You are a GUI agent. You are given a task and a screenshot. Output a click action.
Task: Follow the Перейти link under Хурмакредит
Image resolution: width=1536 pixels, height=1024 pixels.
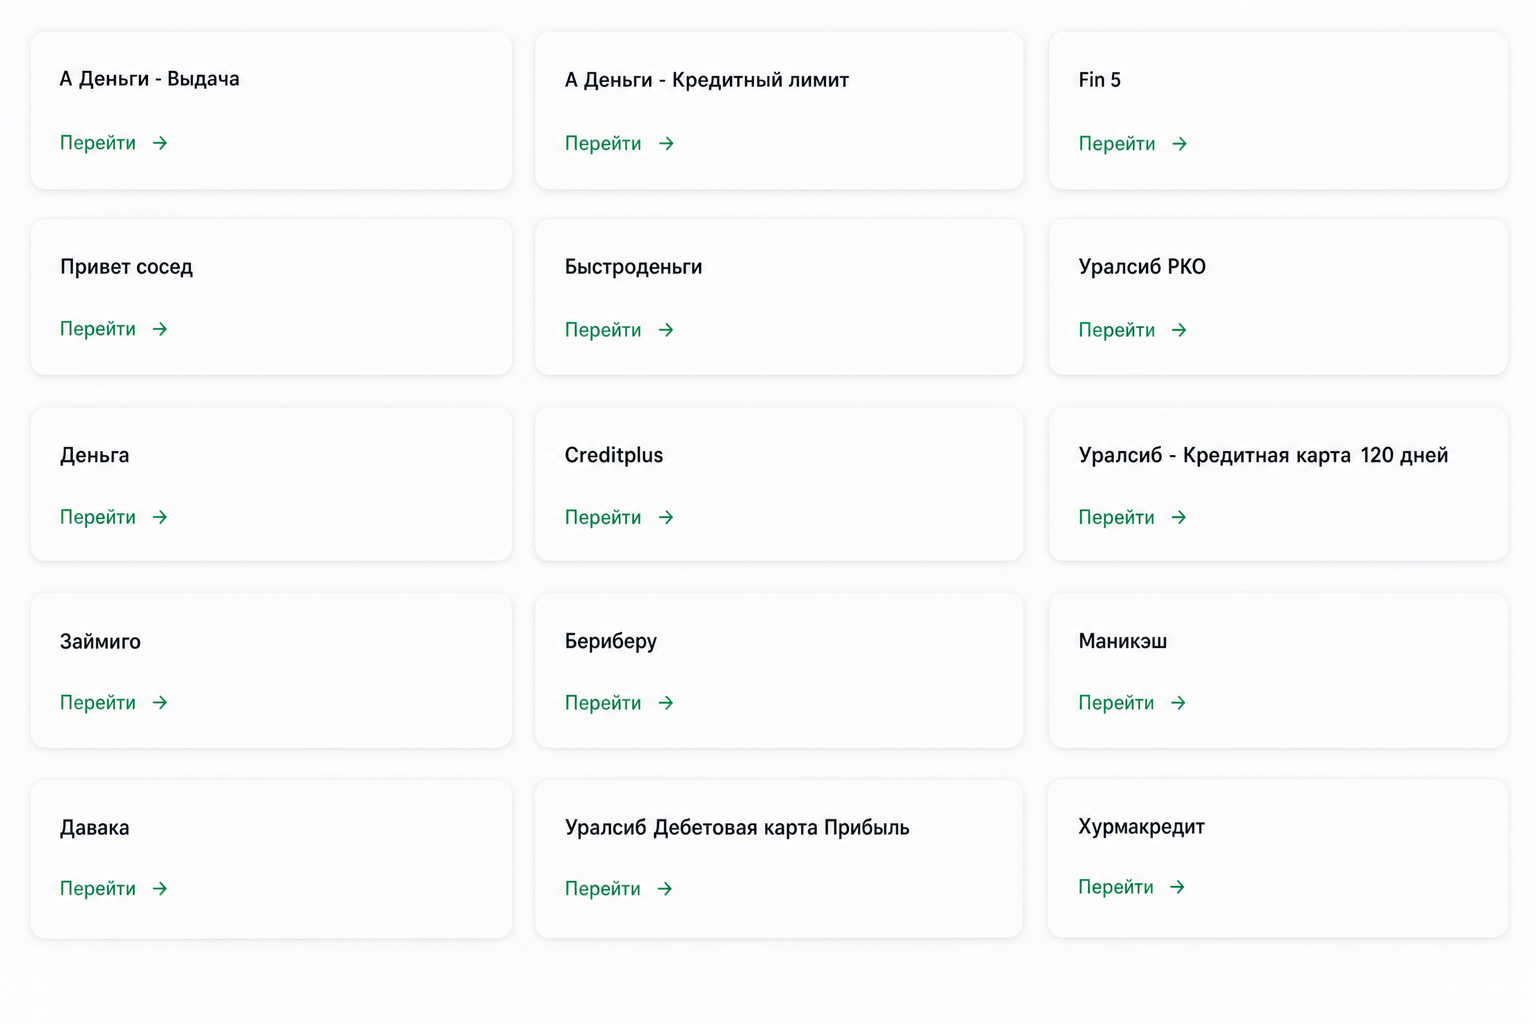(x=1116, y=887)
